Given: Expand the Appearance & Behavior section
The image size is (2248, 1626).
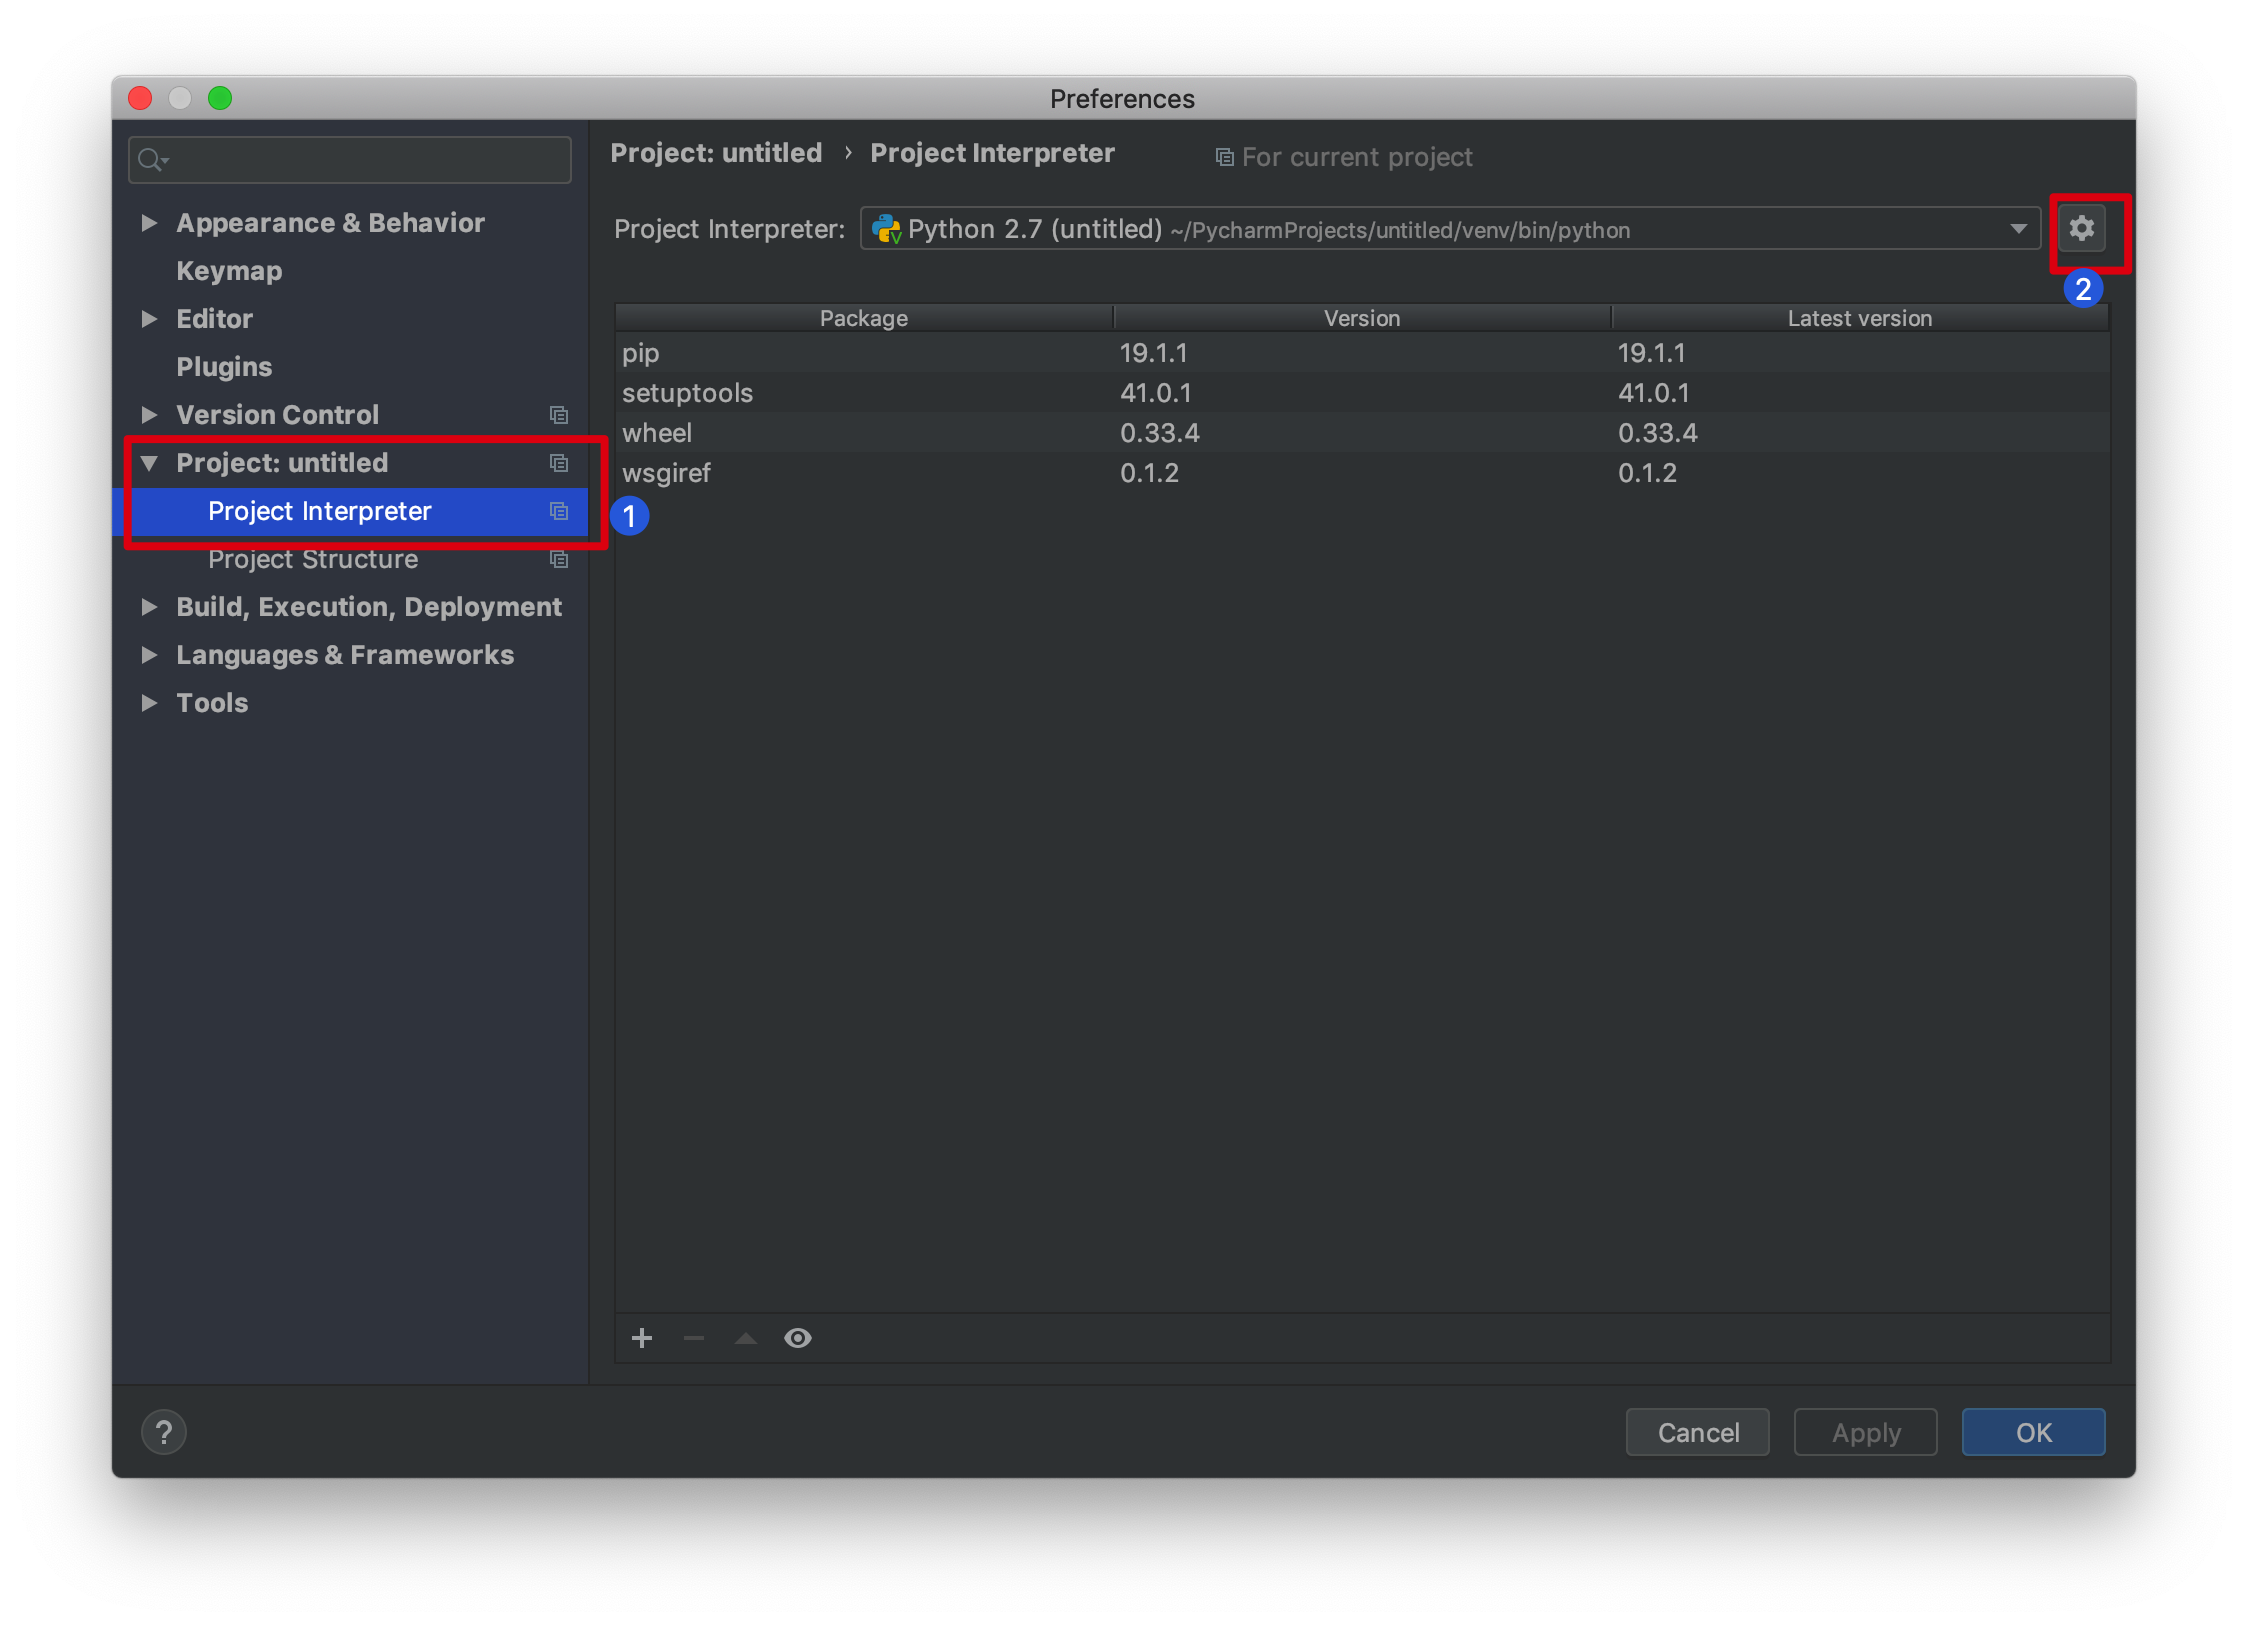Looking at the screenshot, I should [x=149, y=222].
